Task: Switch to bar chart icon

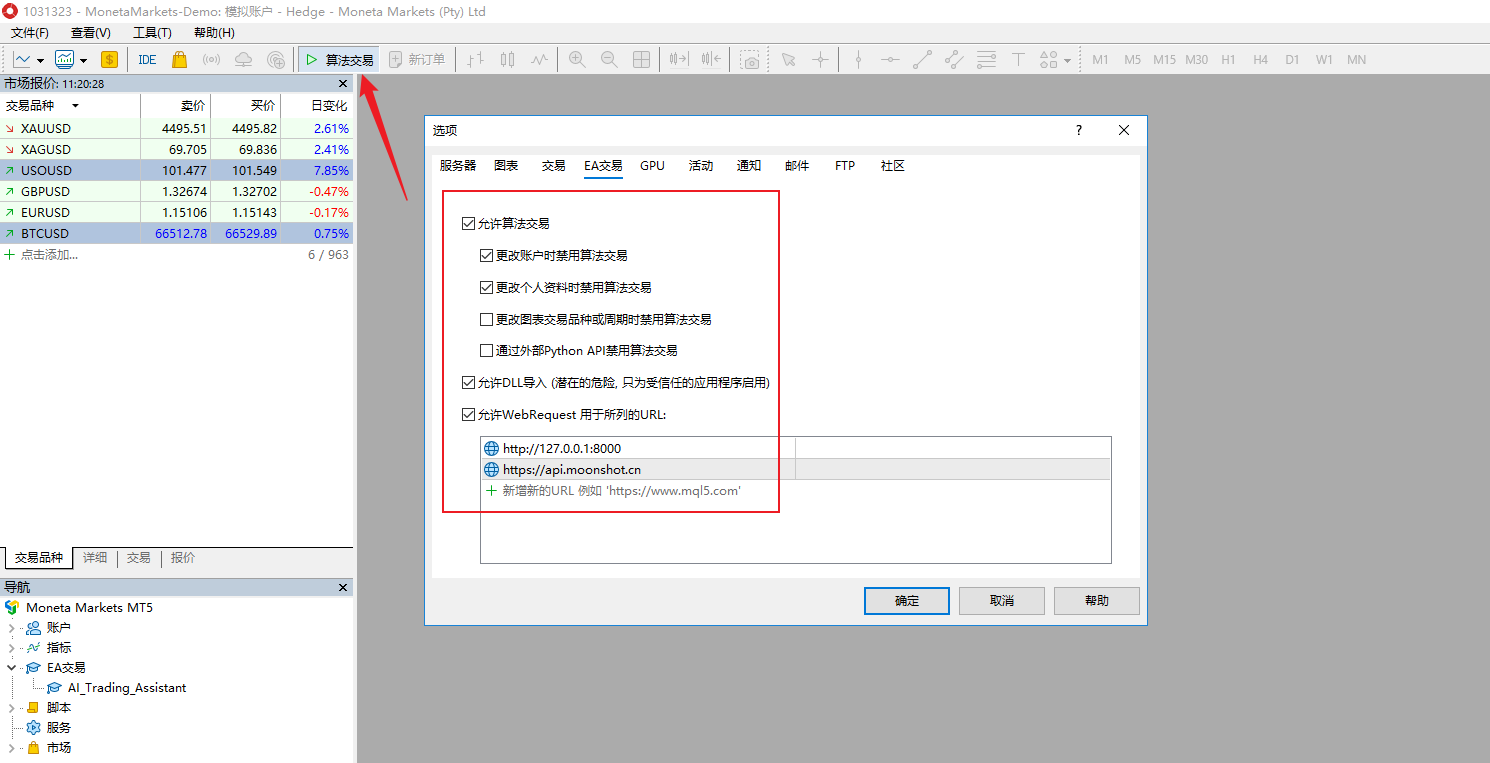Action: click(476, 60)
